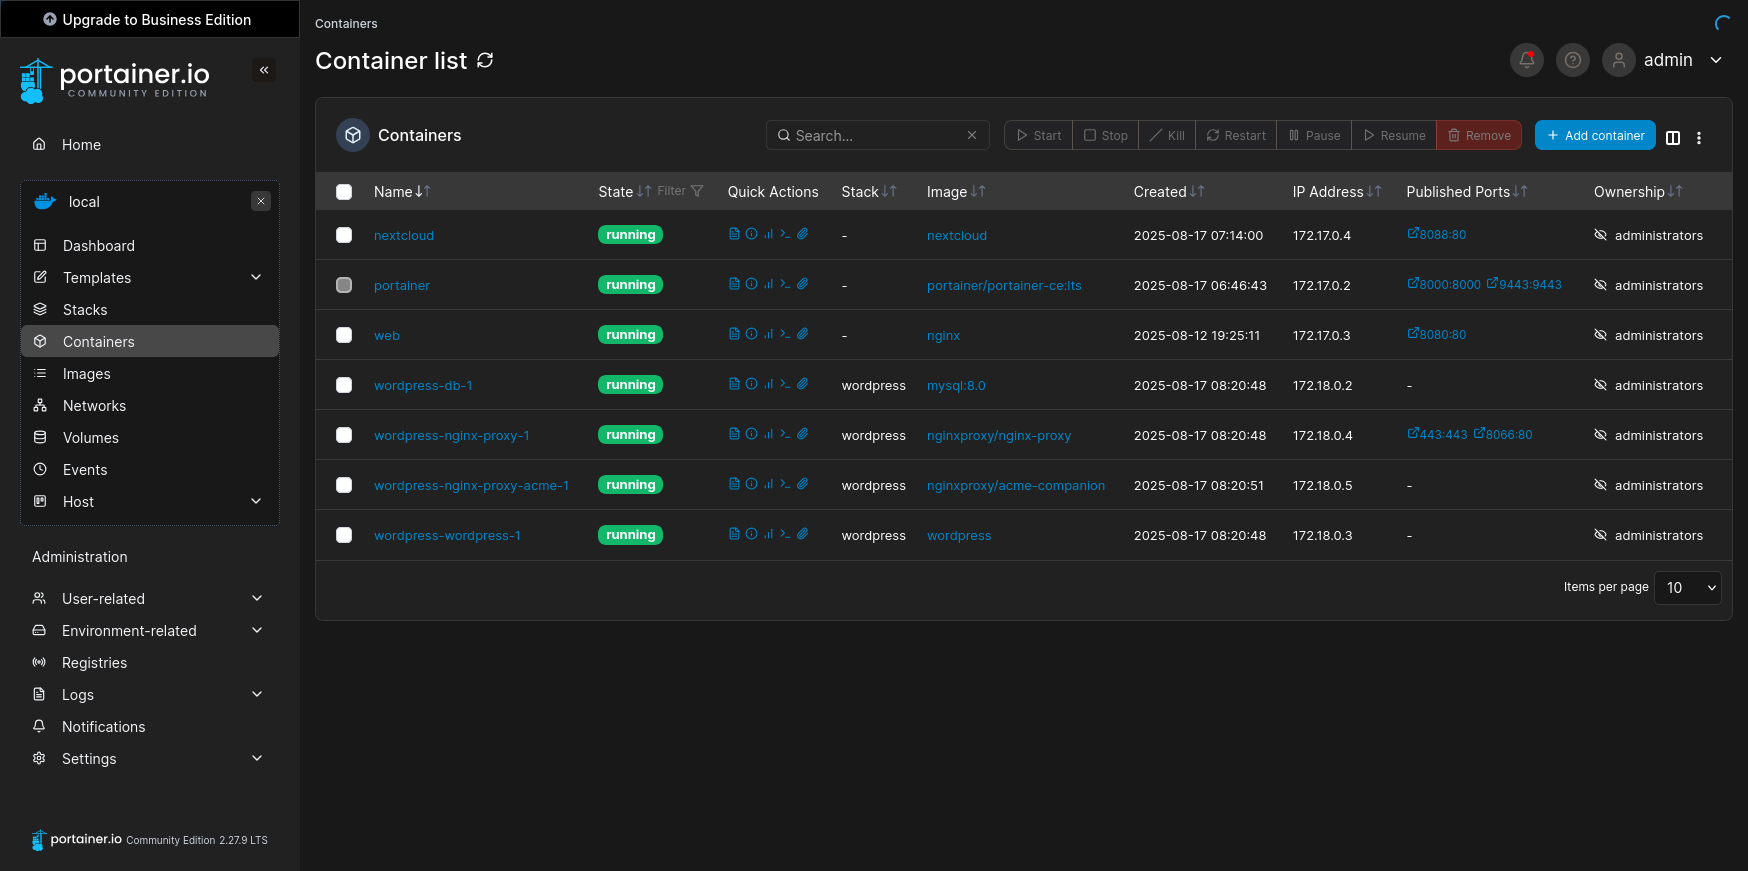Click the paperclip attach icon for web container
This screenshot has height=871, width=1748.
(x=802, y=334)
